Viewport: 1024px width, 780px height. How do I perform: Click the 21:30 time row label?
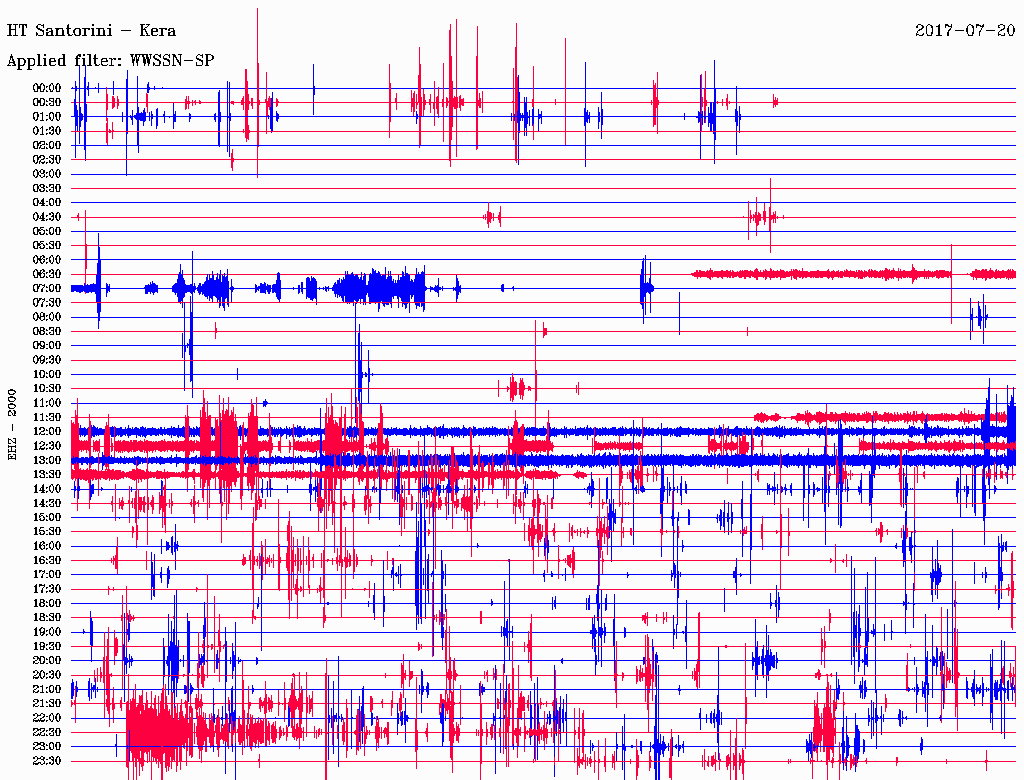47,704
